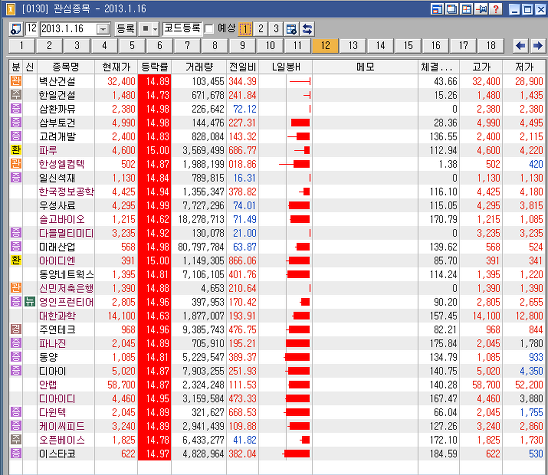Go to previous group page with left arrow
This screenshot has height=475, width=548.
click(520, 45)
